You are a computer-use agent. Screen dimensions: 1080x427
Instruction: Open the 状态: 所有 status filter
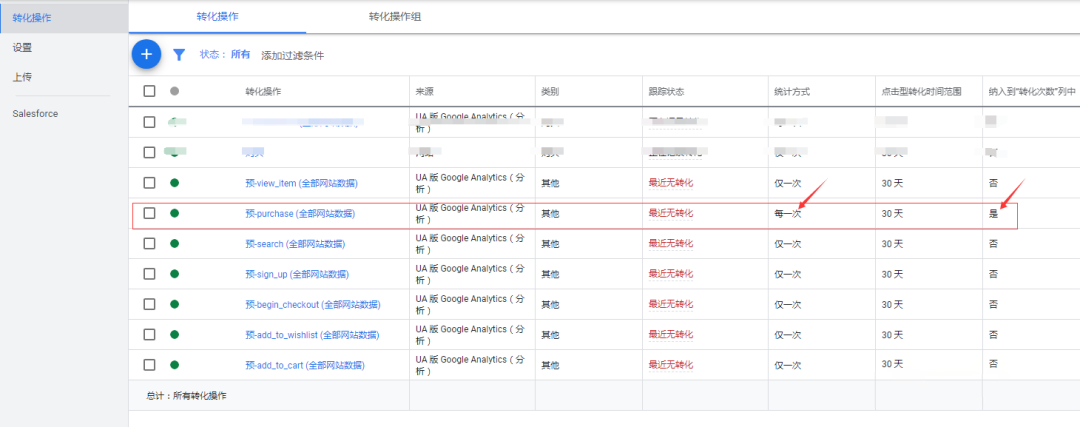point(225,55)
